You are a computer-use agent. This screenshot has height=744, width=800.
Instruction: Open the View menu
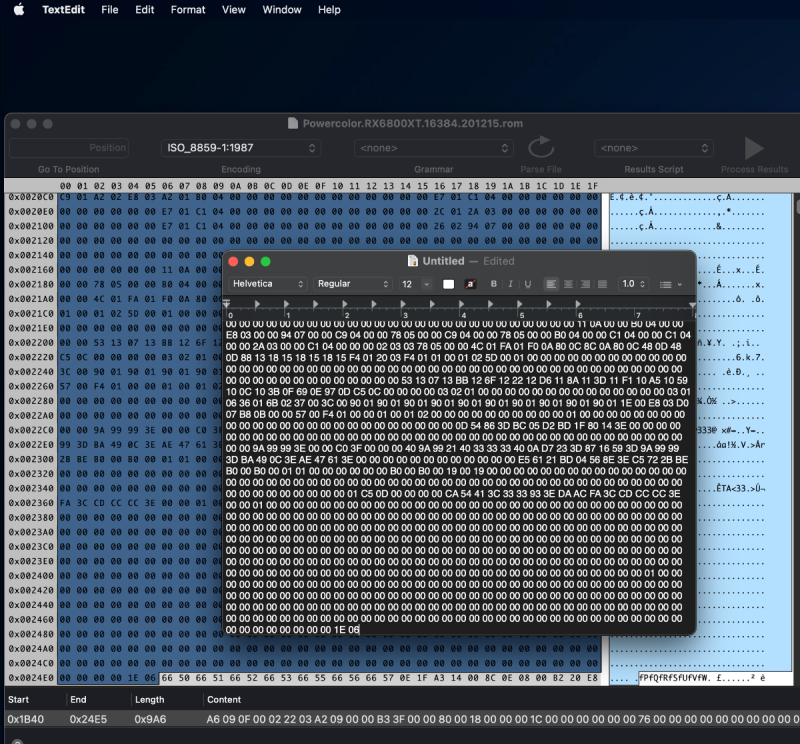(x=234, y=10)
